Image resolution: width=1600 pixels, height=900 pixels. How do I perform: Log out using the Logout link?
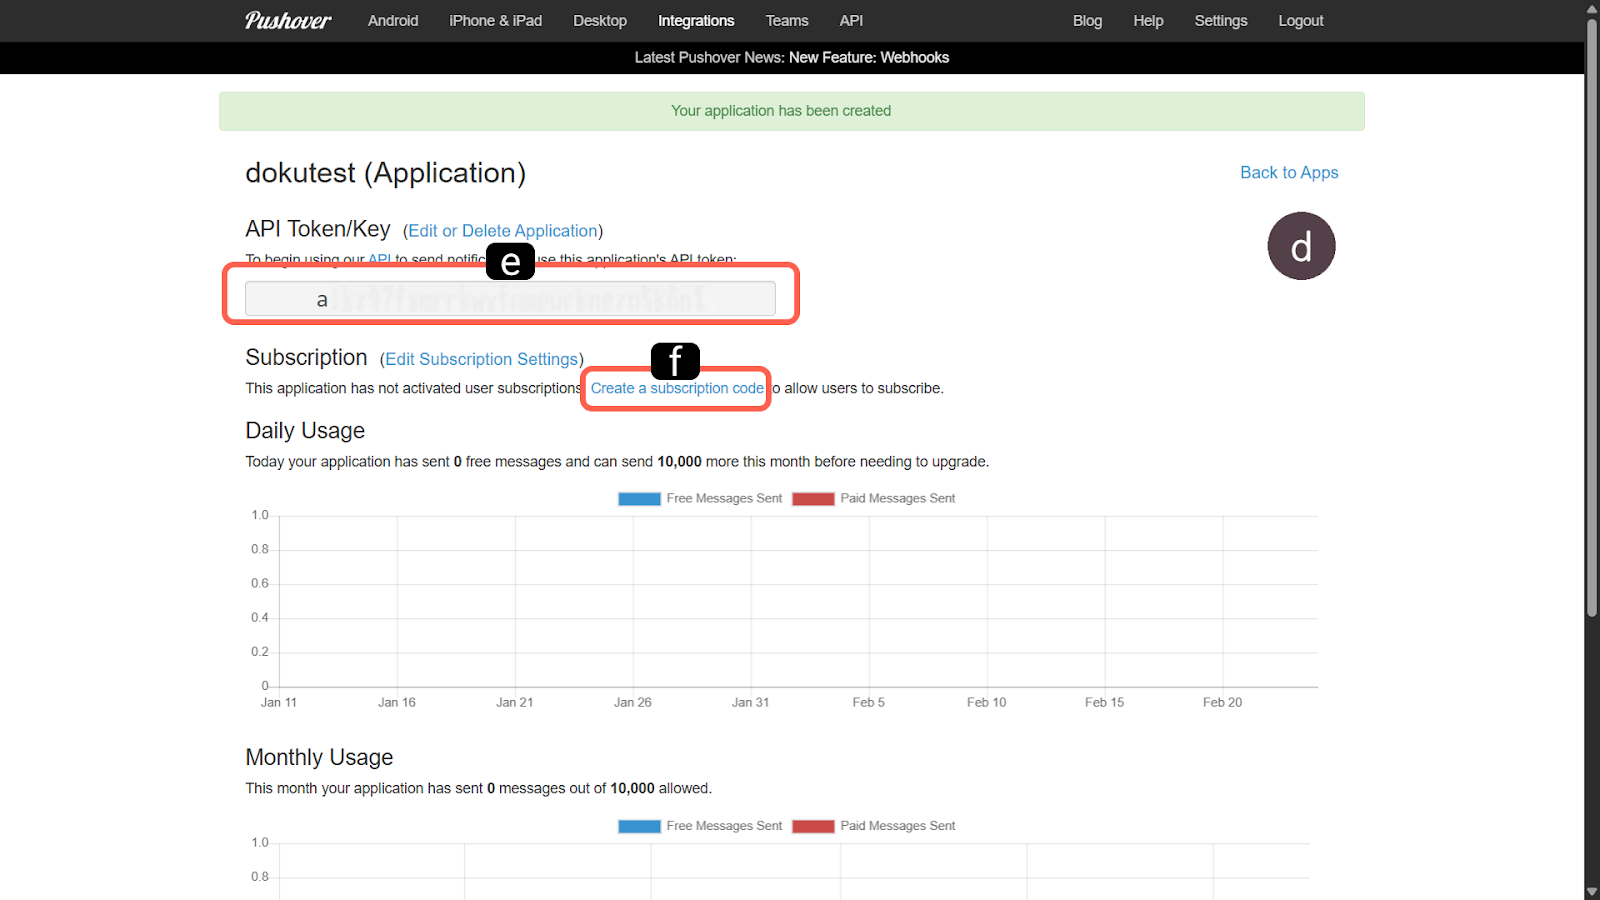point(1300,21)
